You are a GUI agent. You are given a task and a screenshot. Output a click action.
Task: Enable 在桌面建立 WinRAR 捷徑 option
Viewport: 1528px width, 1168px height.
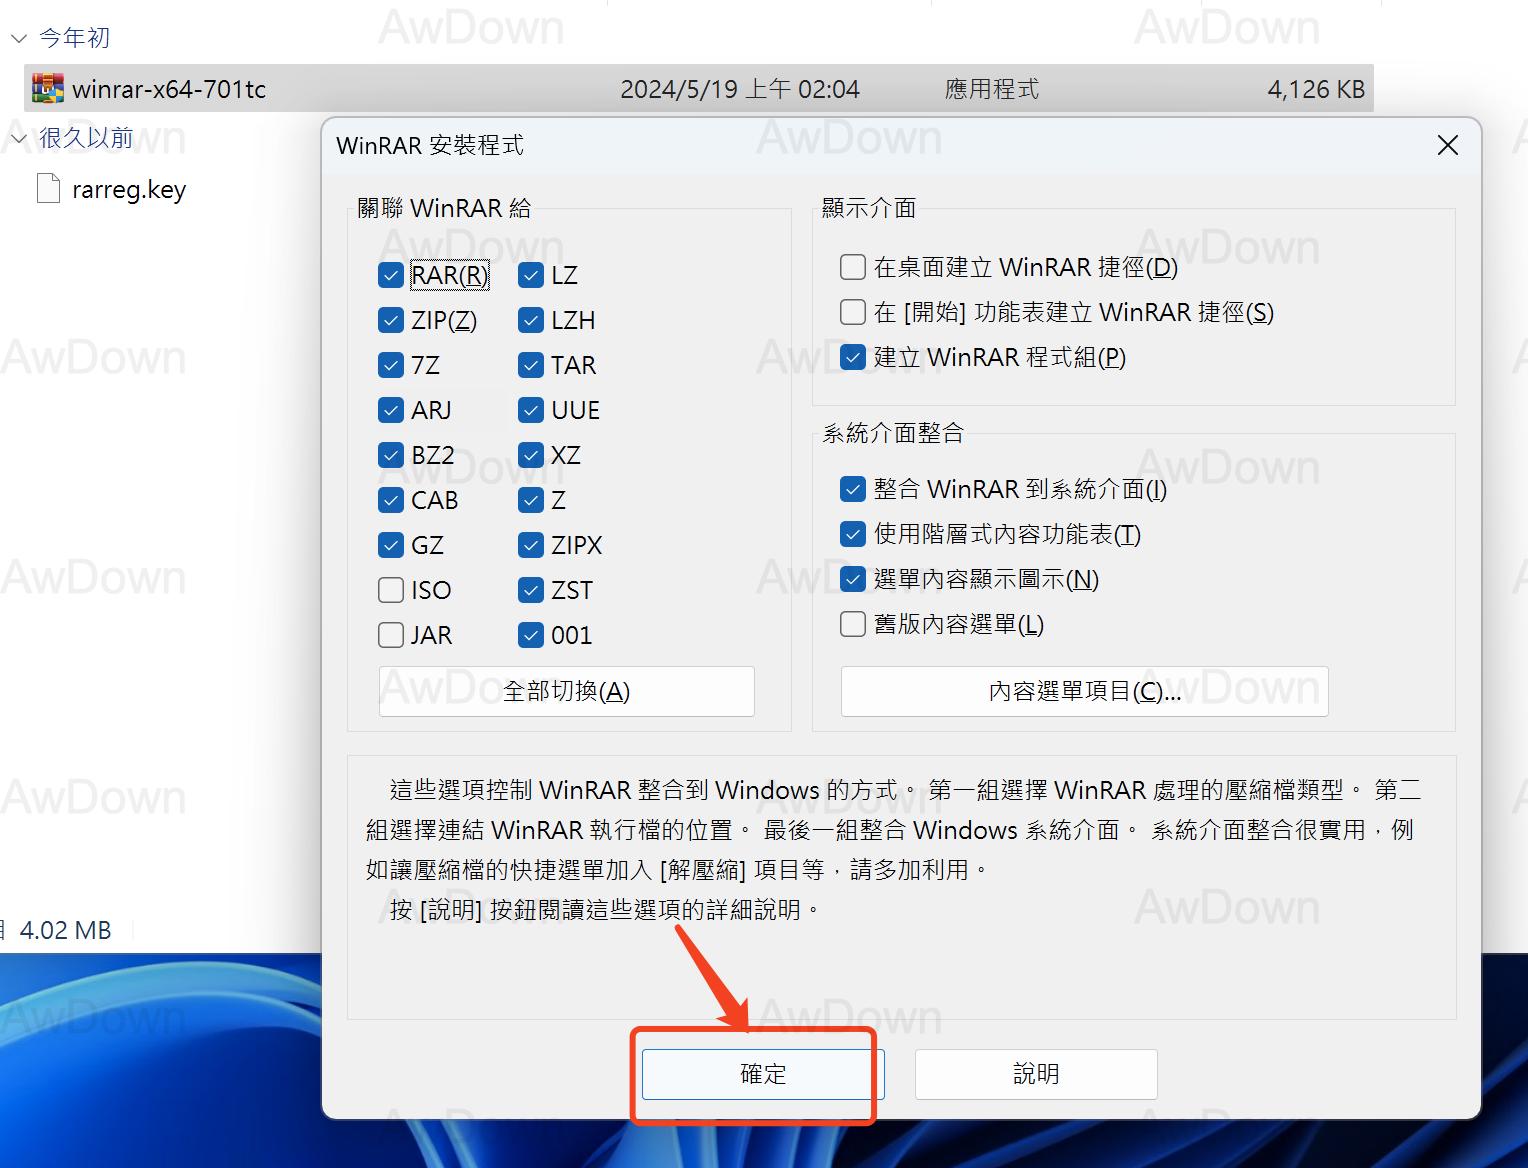[853, 267]
